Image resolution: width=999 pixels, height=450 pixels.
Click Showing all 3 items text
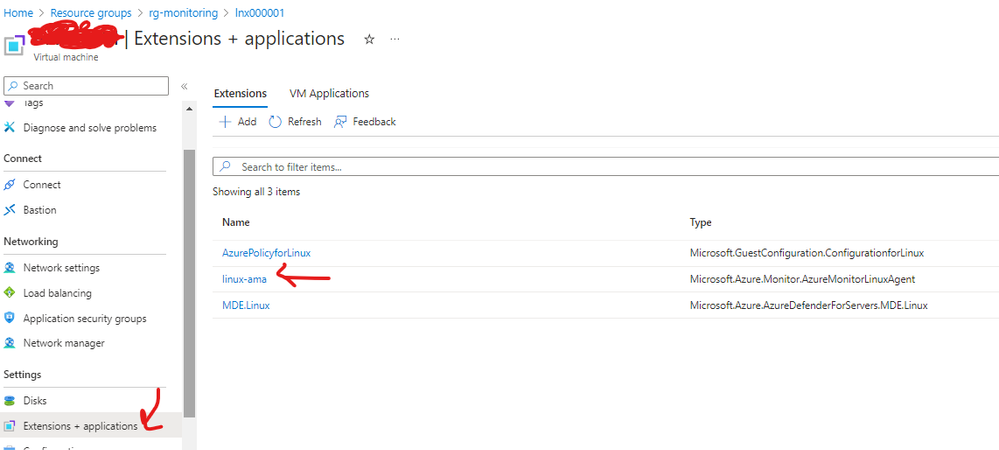(256, 191)
